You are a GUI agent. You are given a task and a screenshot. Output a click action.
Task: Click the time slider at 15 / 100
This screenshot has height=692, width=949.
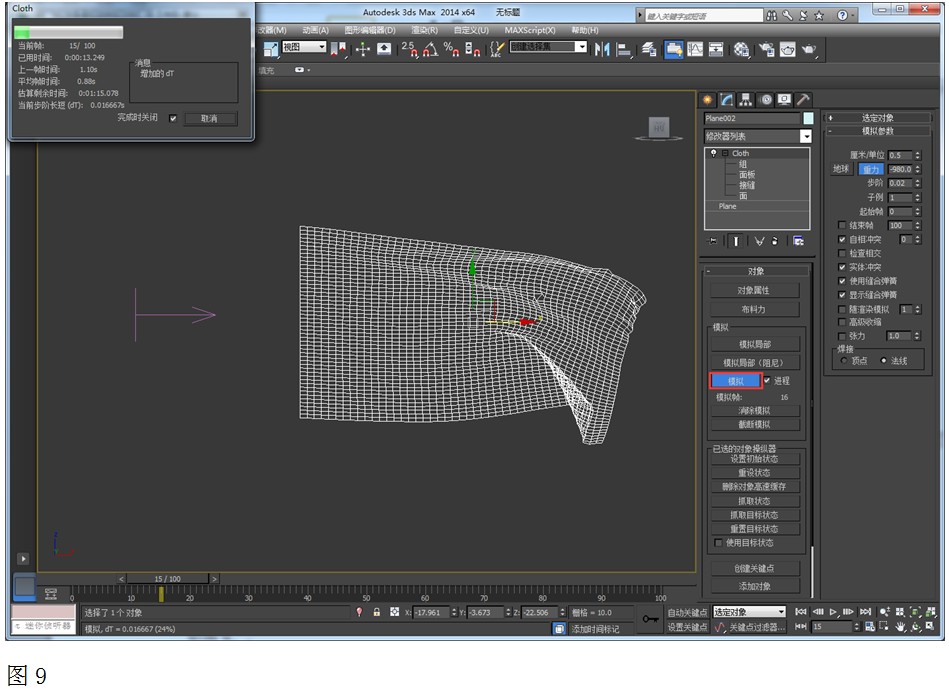(167, 579)
